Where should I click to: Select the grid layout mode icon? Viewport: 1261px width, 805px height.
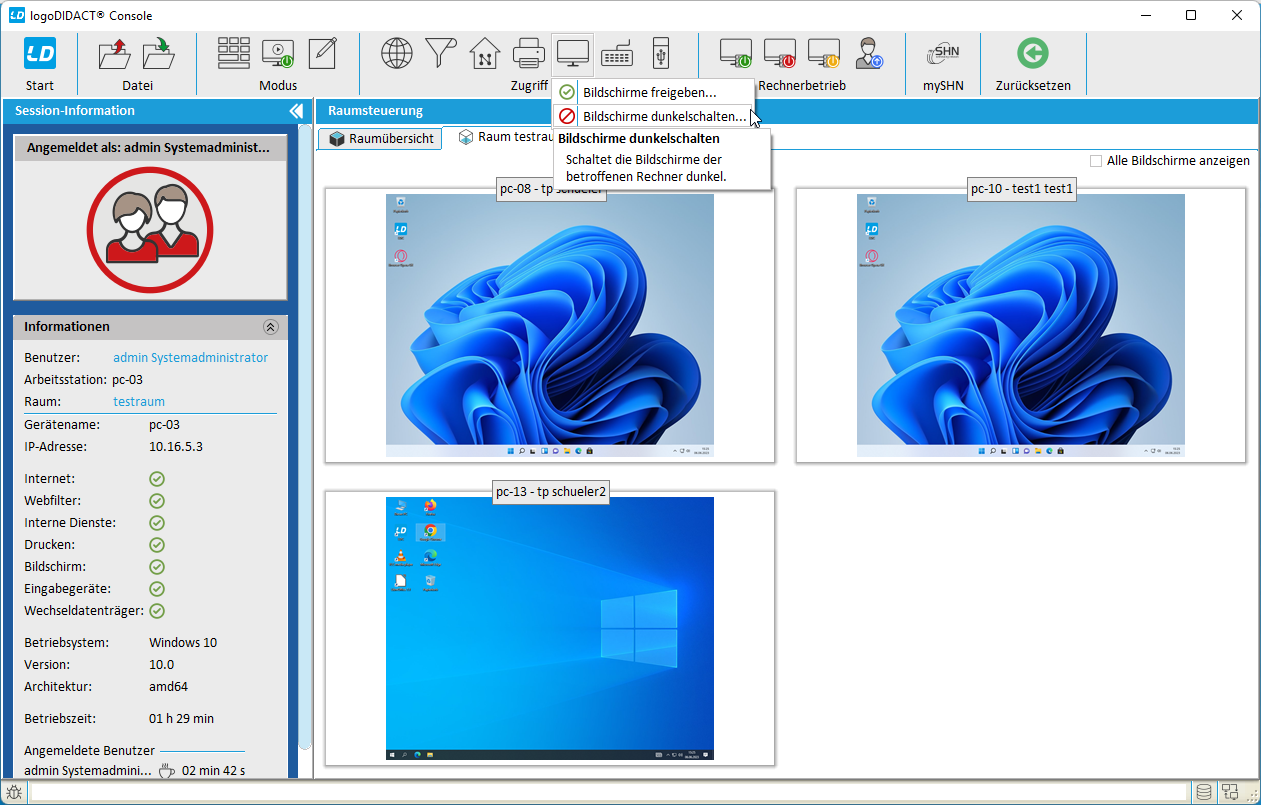pyautogui.click(x=234, y=53)
